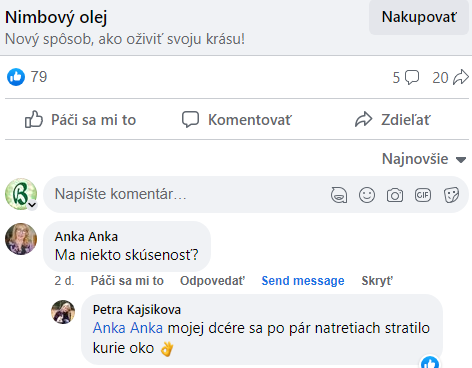Image resolution: width=472 pixels, height=368 pixels.
Task: Expand the Najnovšie sorting dropdown
Action: 424,159
